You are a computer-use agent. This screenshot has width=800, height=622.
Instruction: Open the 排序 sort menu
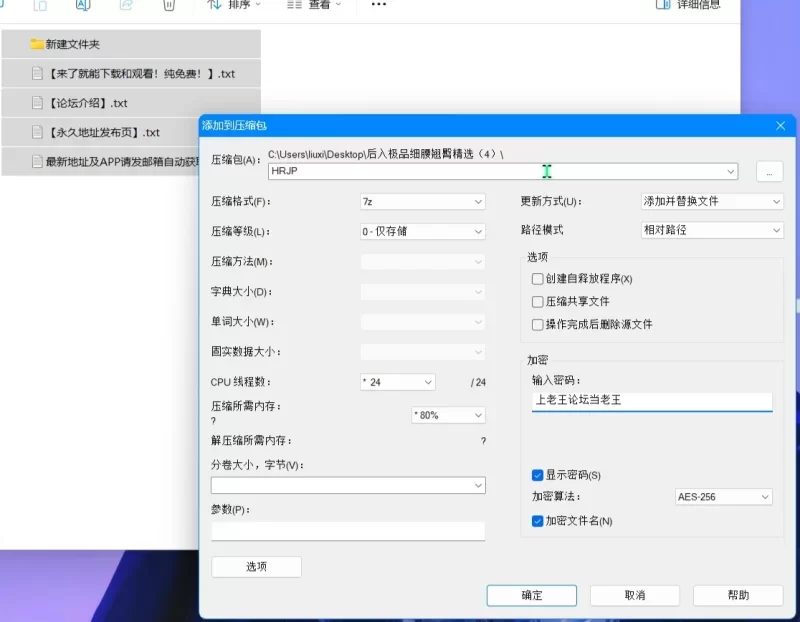(x=234, y=5)
